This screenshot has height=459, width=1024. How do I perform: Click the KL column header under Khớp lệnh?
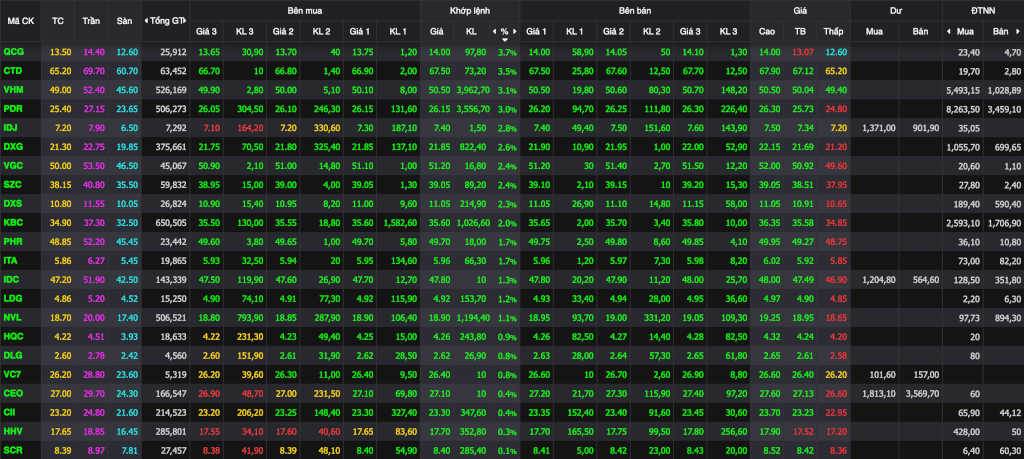pos(472,31)
